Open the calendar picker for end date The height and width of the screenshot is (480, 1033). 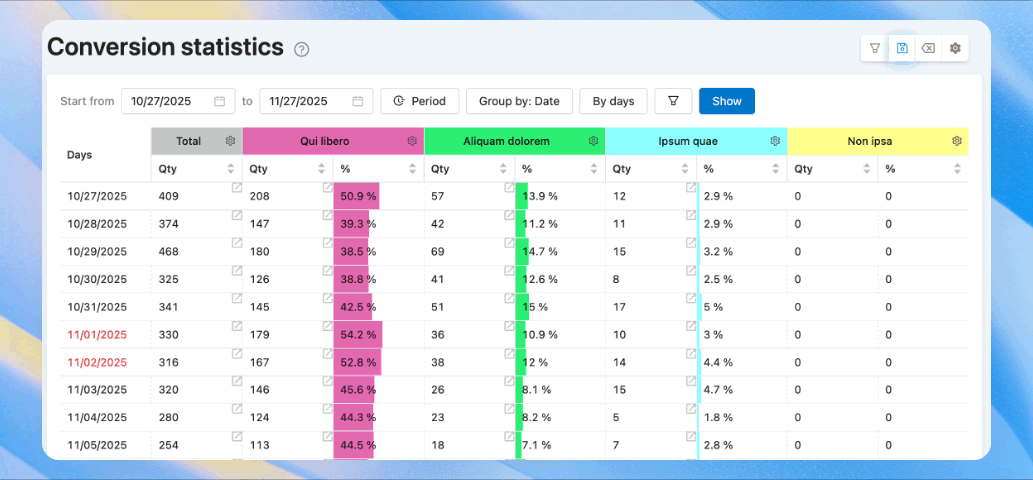357,101
